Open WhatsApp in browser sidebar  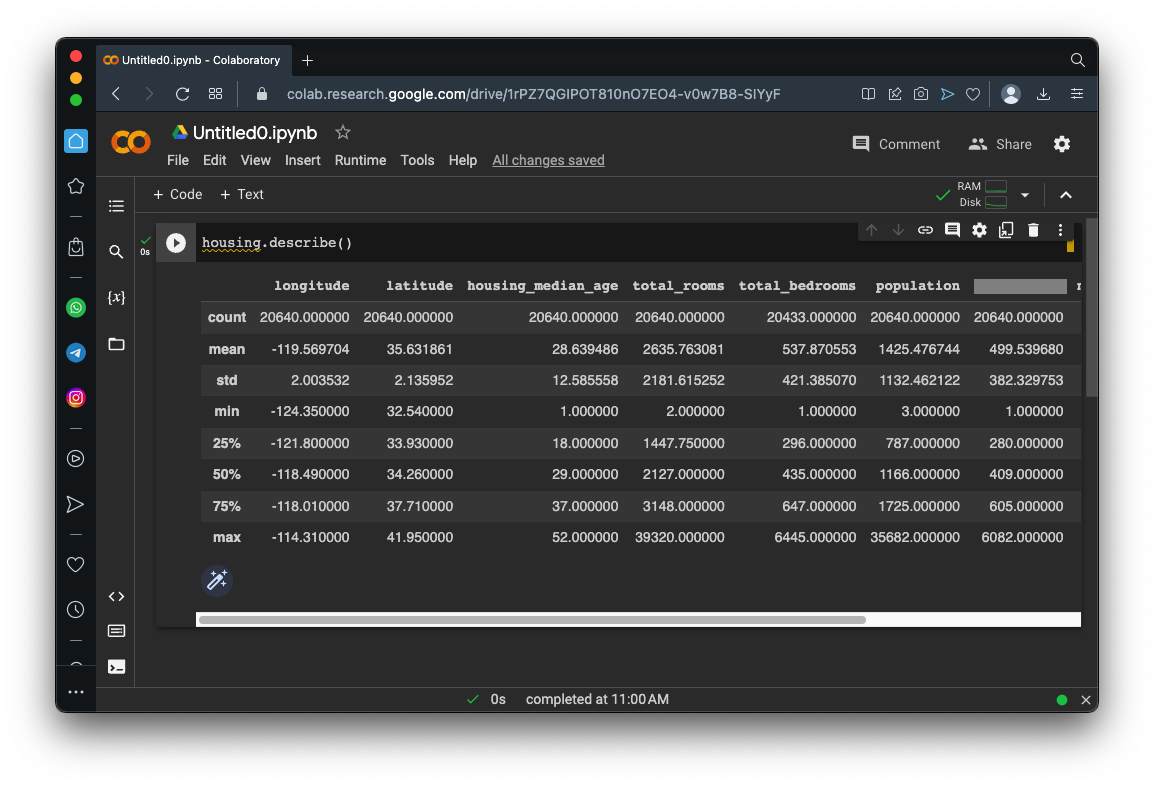click(x=76, y=308)
